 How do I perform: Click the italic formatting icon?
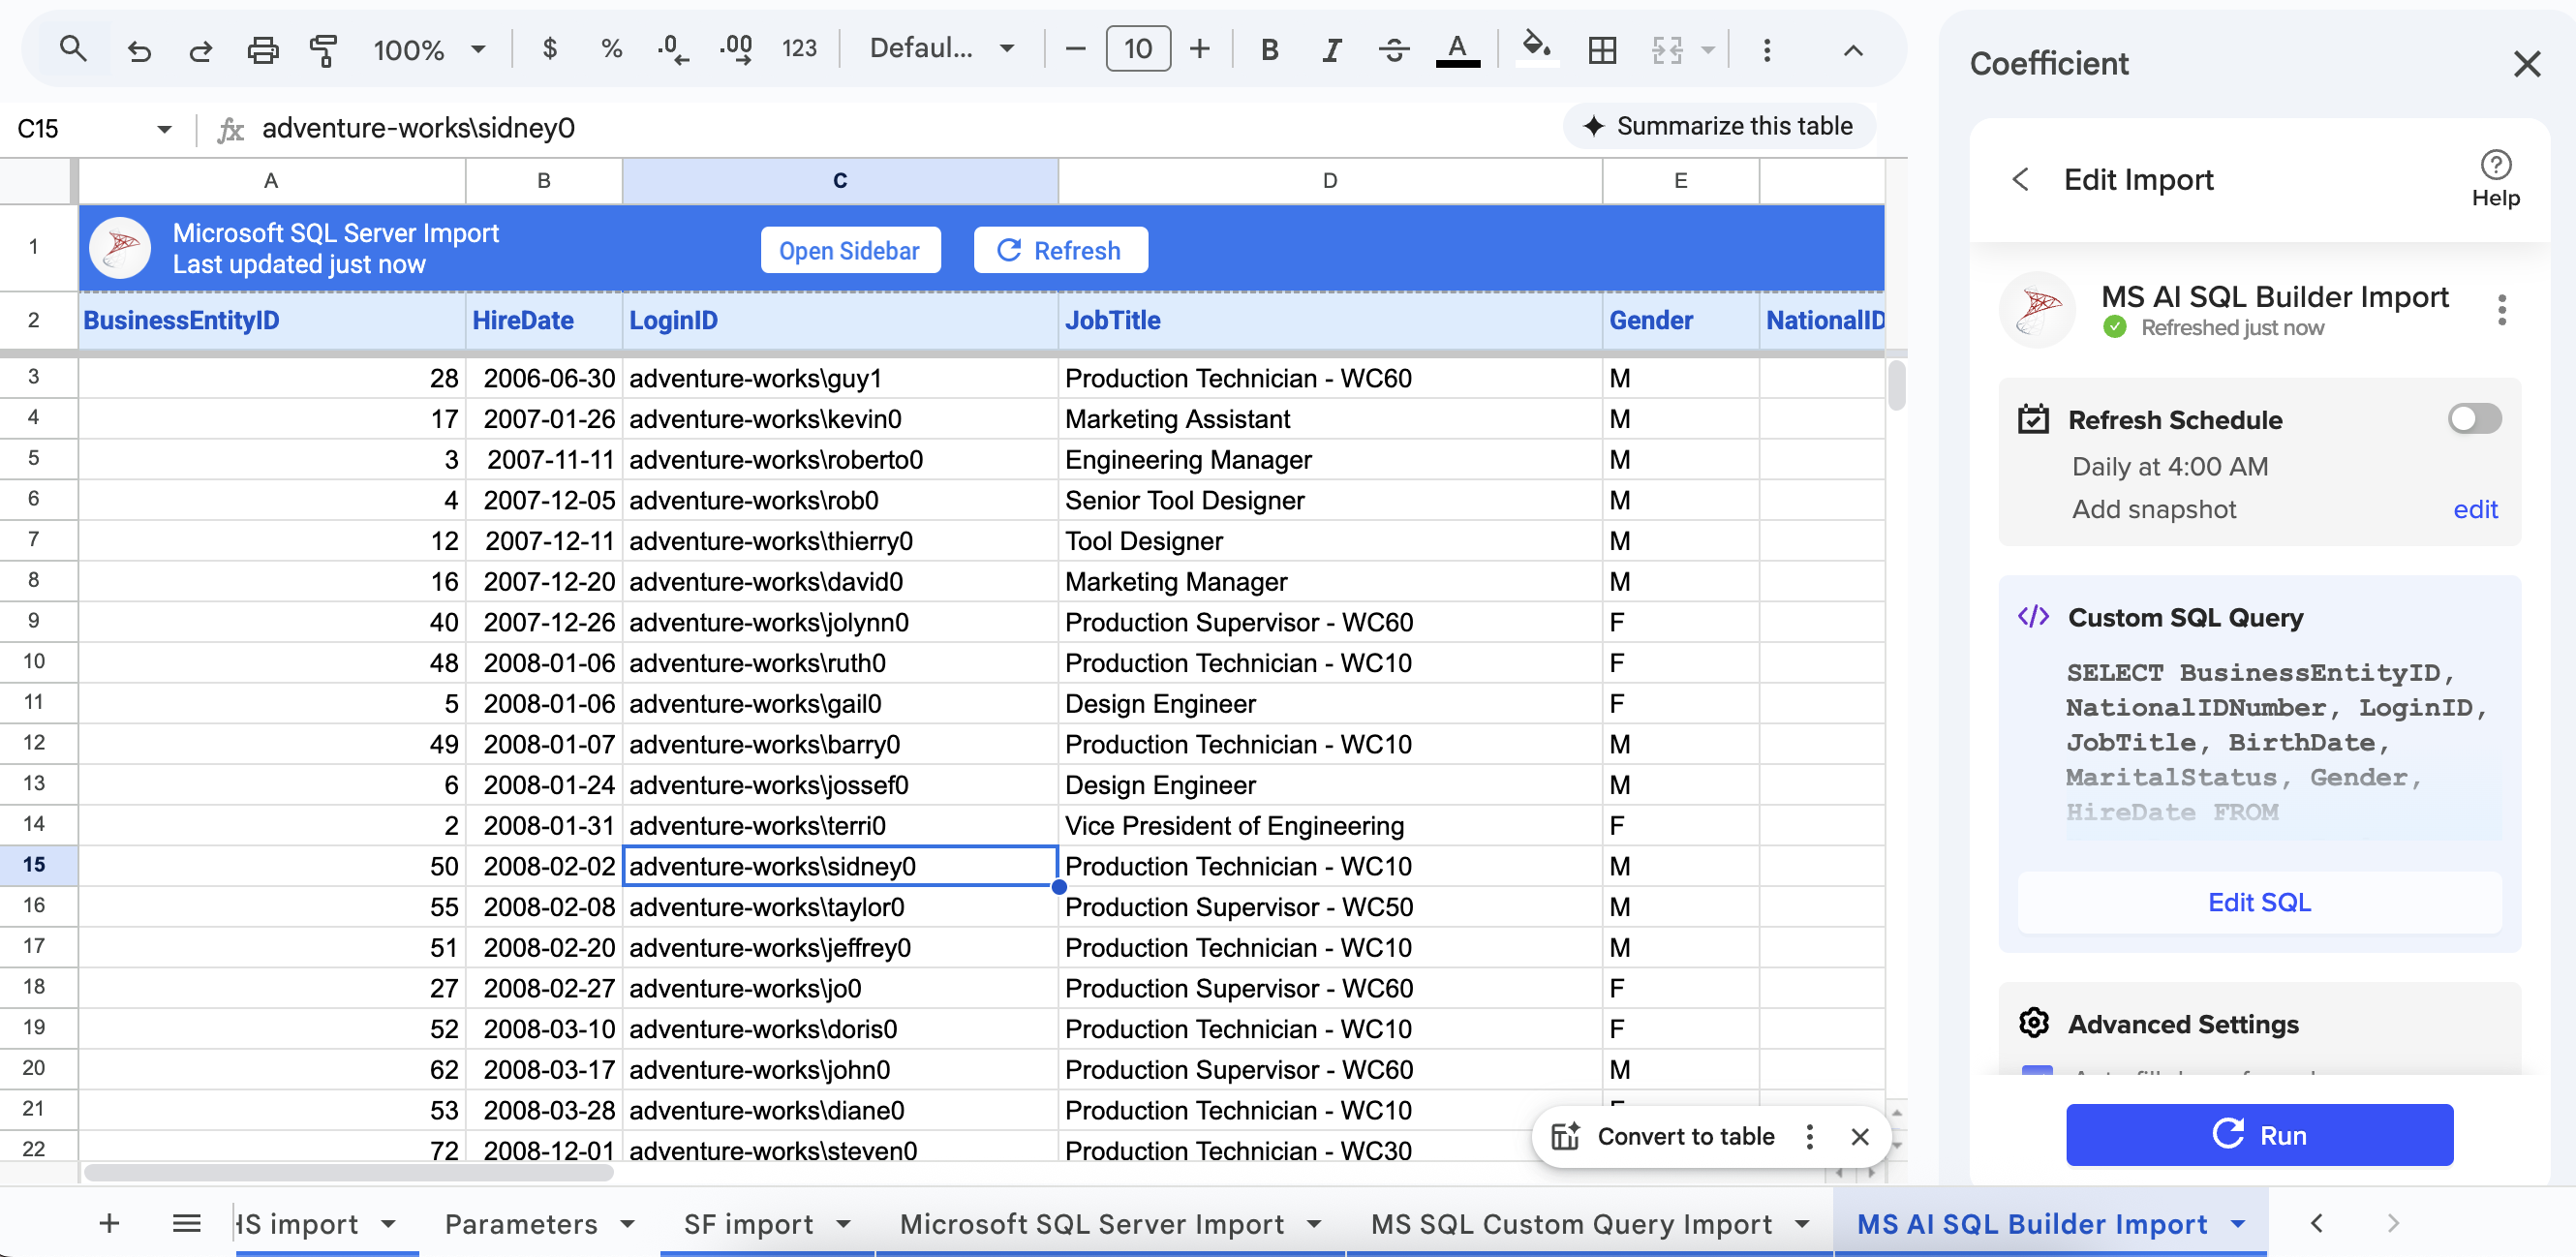click(1331, 49)
